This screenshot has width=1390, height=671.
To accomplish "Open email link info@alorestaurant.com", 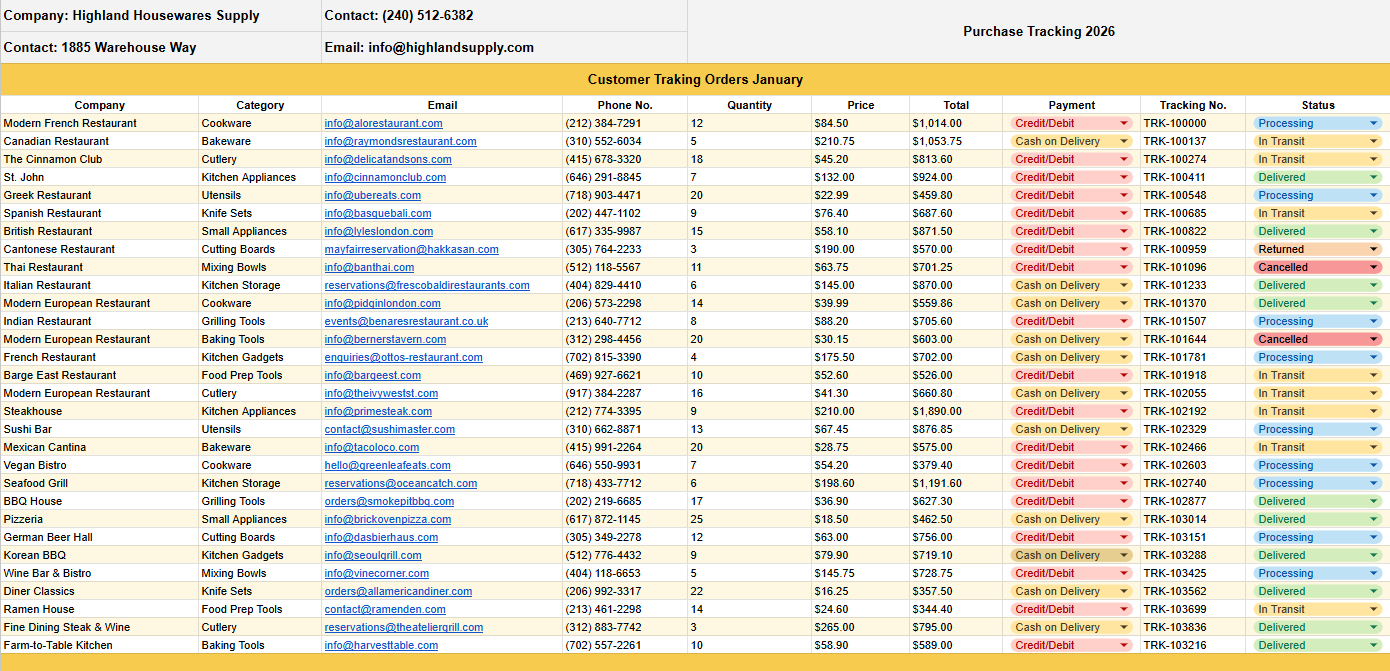I will point(383,123).
